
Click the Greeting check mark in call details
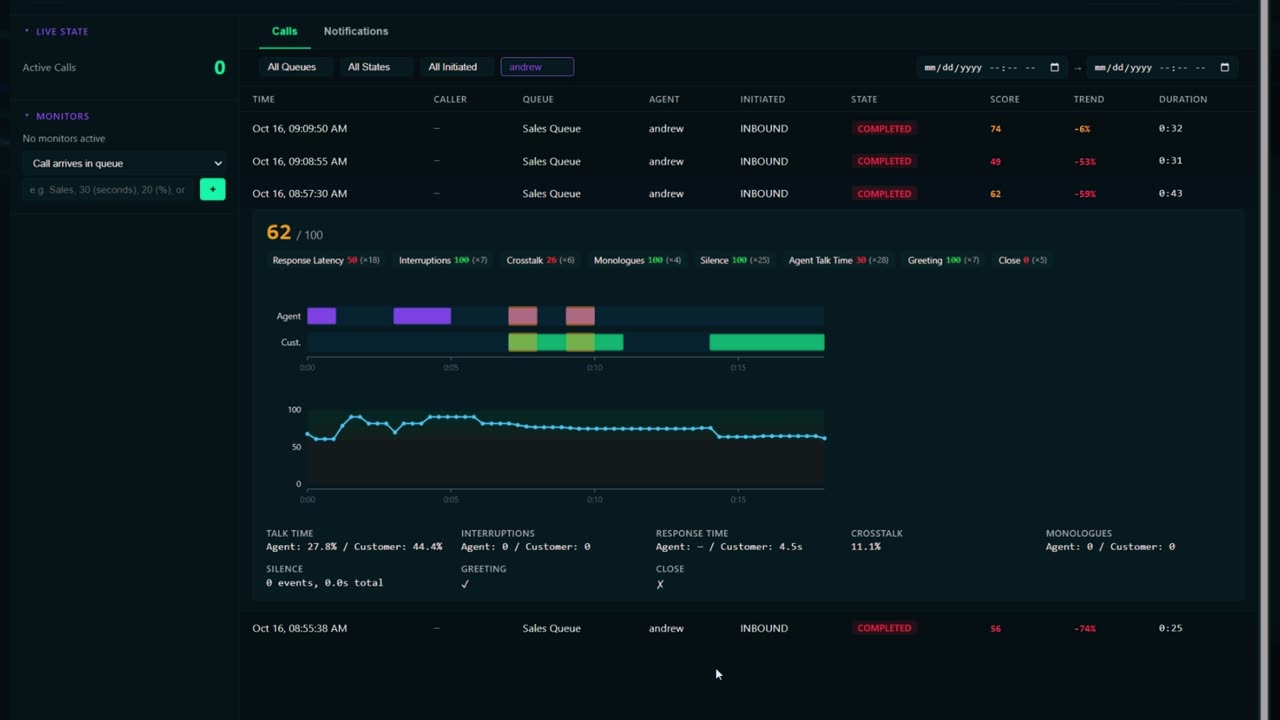click(465, 584)
